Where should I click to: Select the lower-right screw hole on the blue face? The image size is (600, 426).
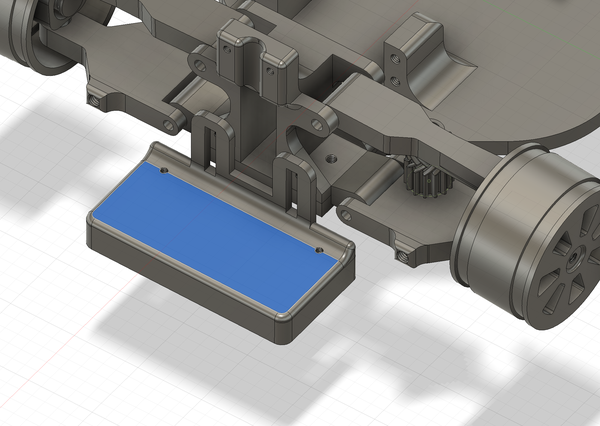(319, 251)
